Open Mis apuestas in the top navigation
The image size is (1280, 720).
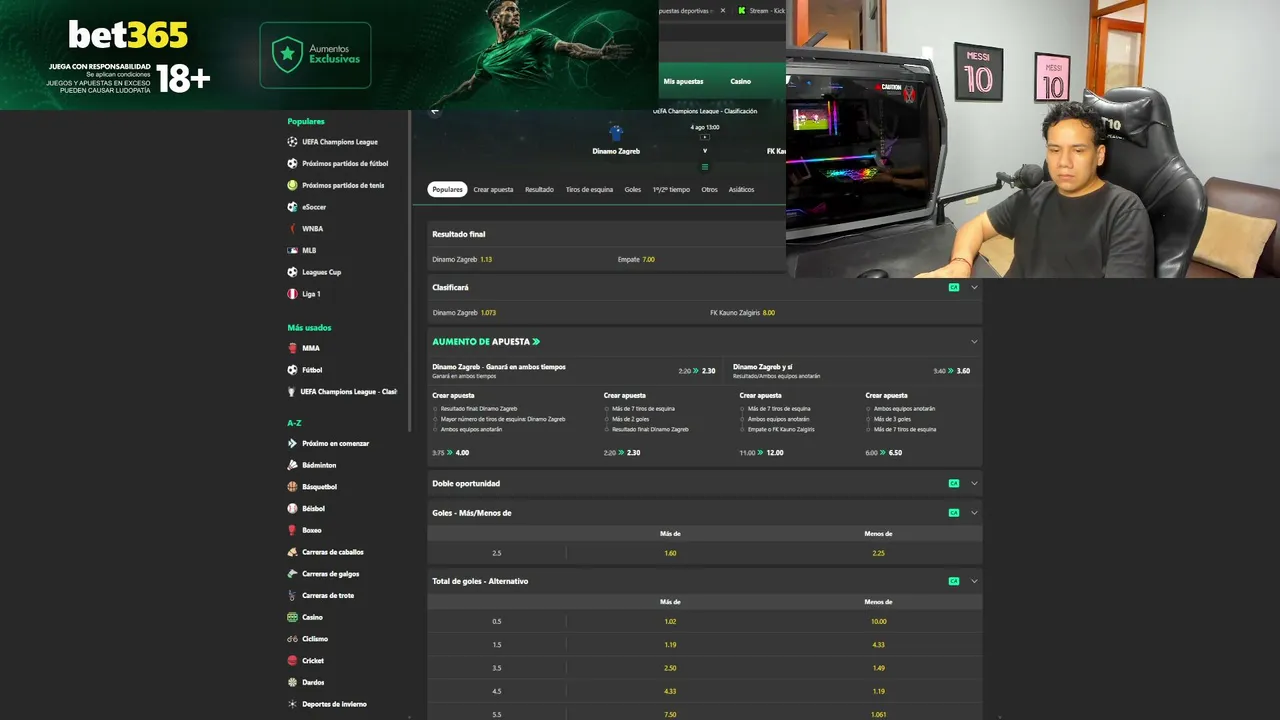click(684, 81)
